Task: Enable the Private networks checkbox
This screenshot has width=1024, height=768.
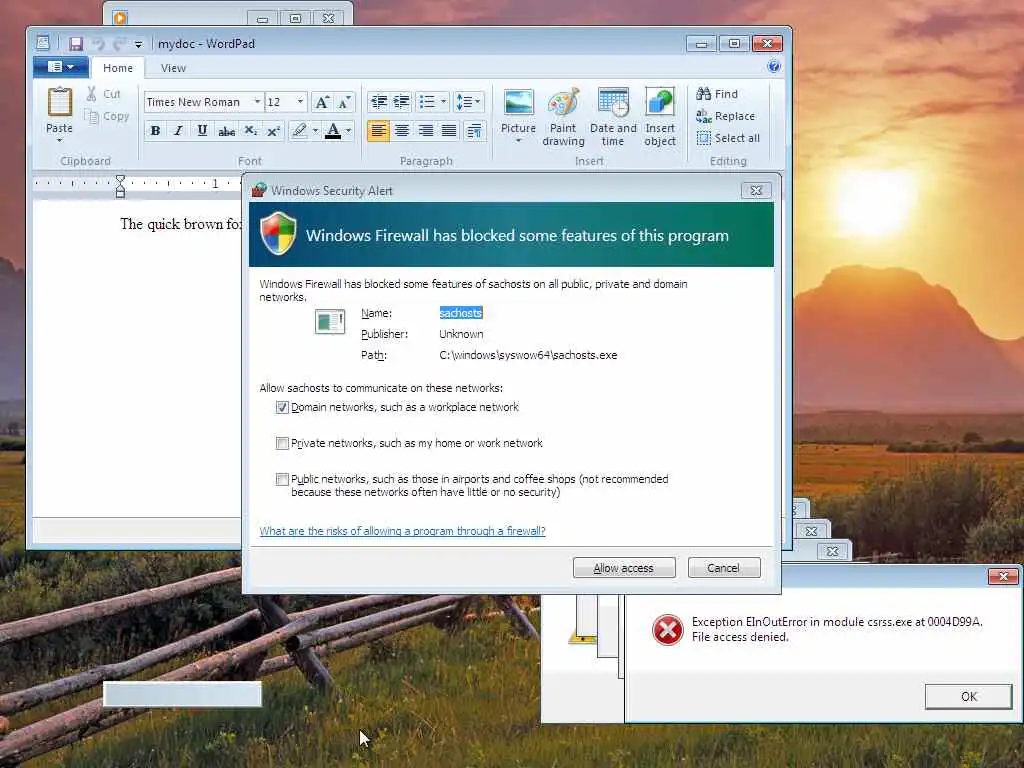Action: (x=282, y=443)
